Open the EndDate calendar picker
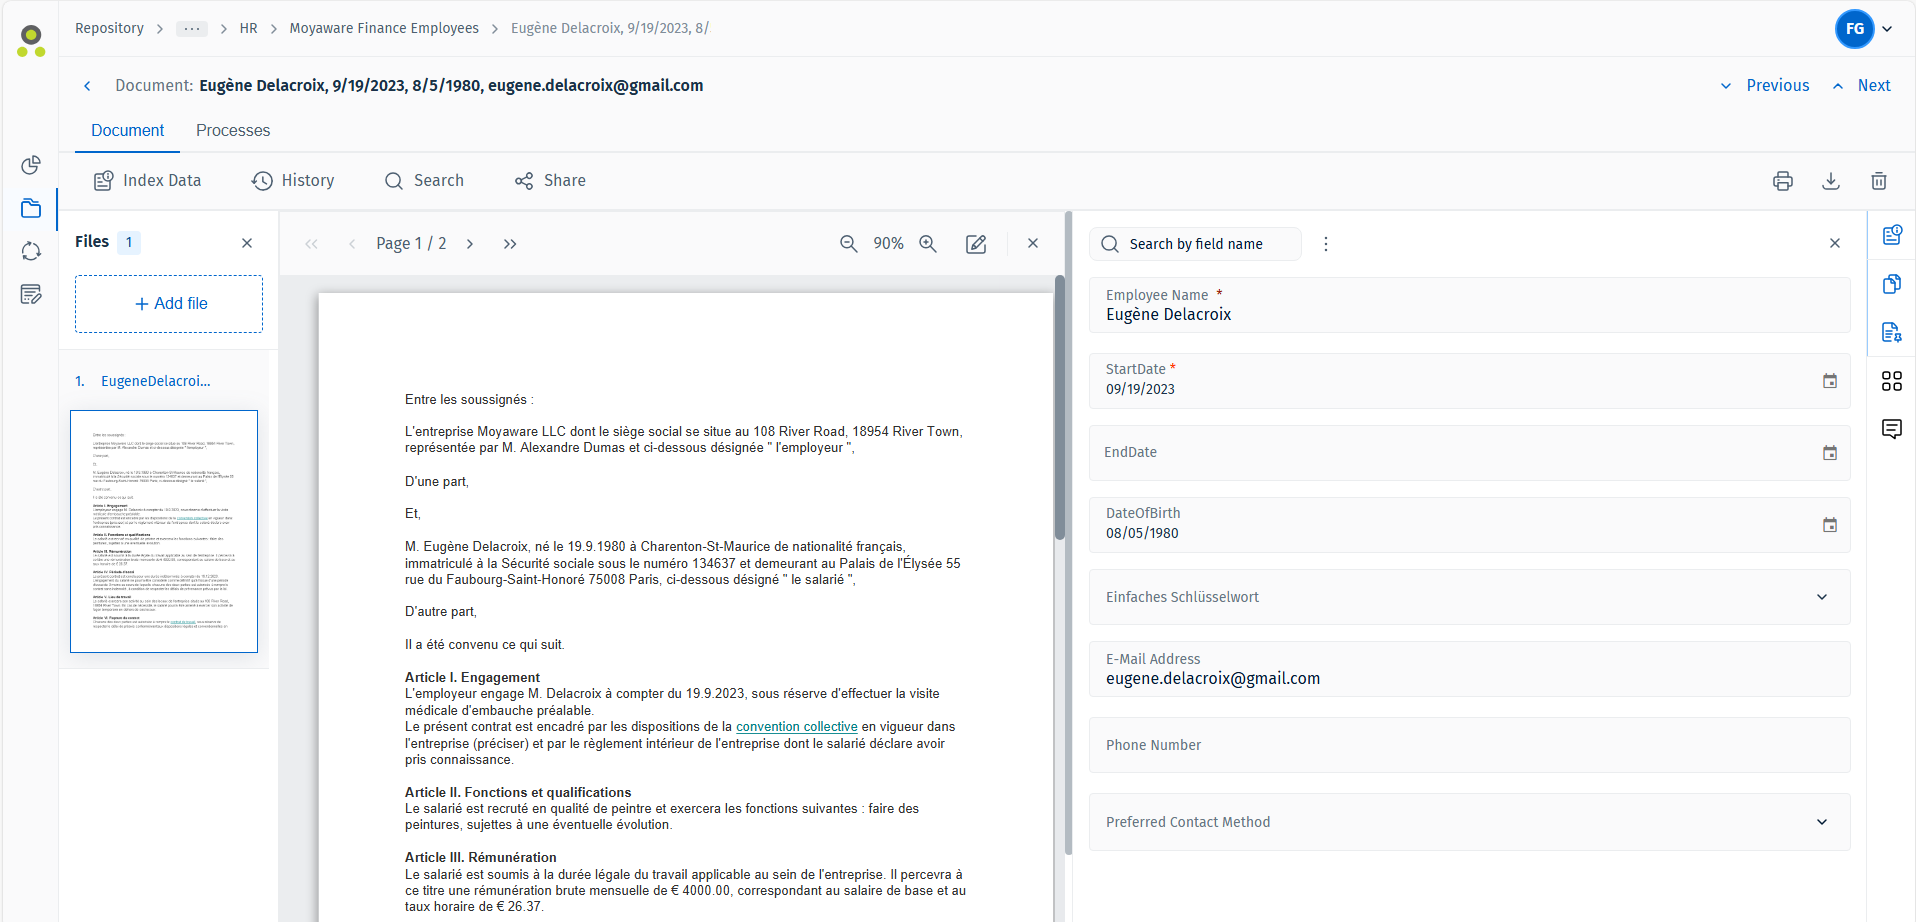The image size is (1916, 922). (1830, 452)
